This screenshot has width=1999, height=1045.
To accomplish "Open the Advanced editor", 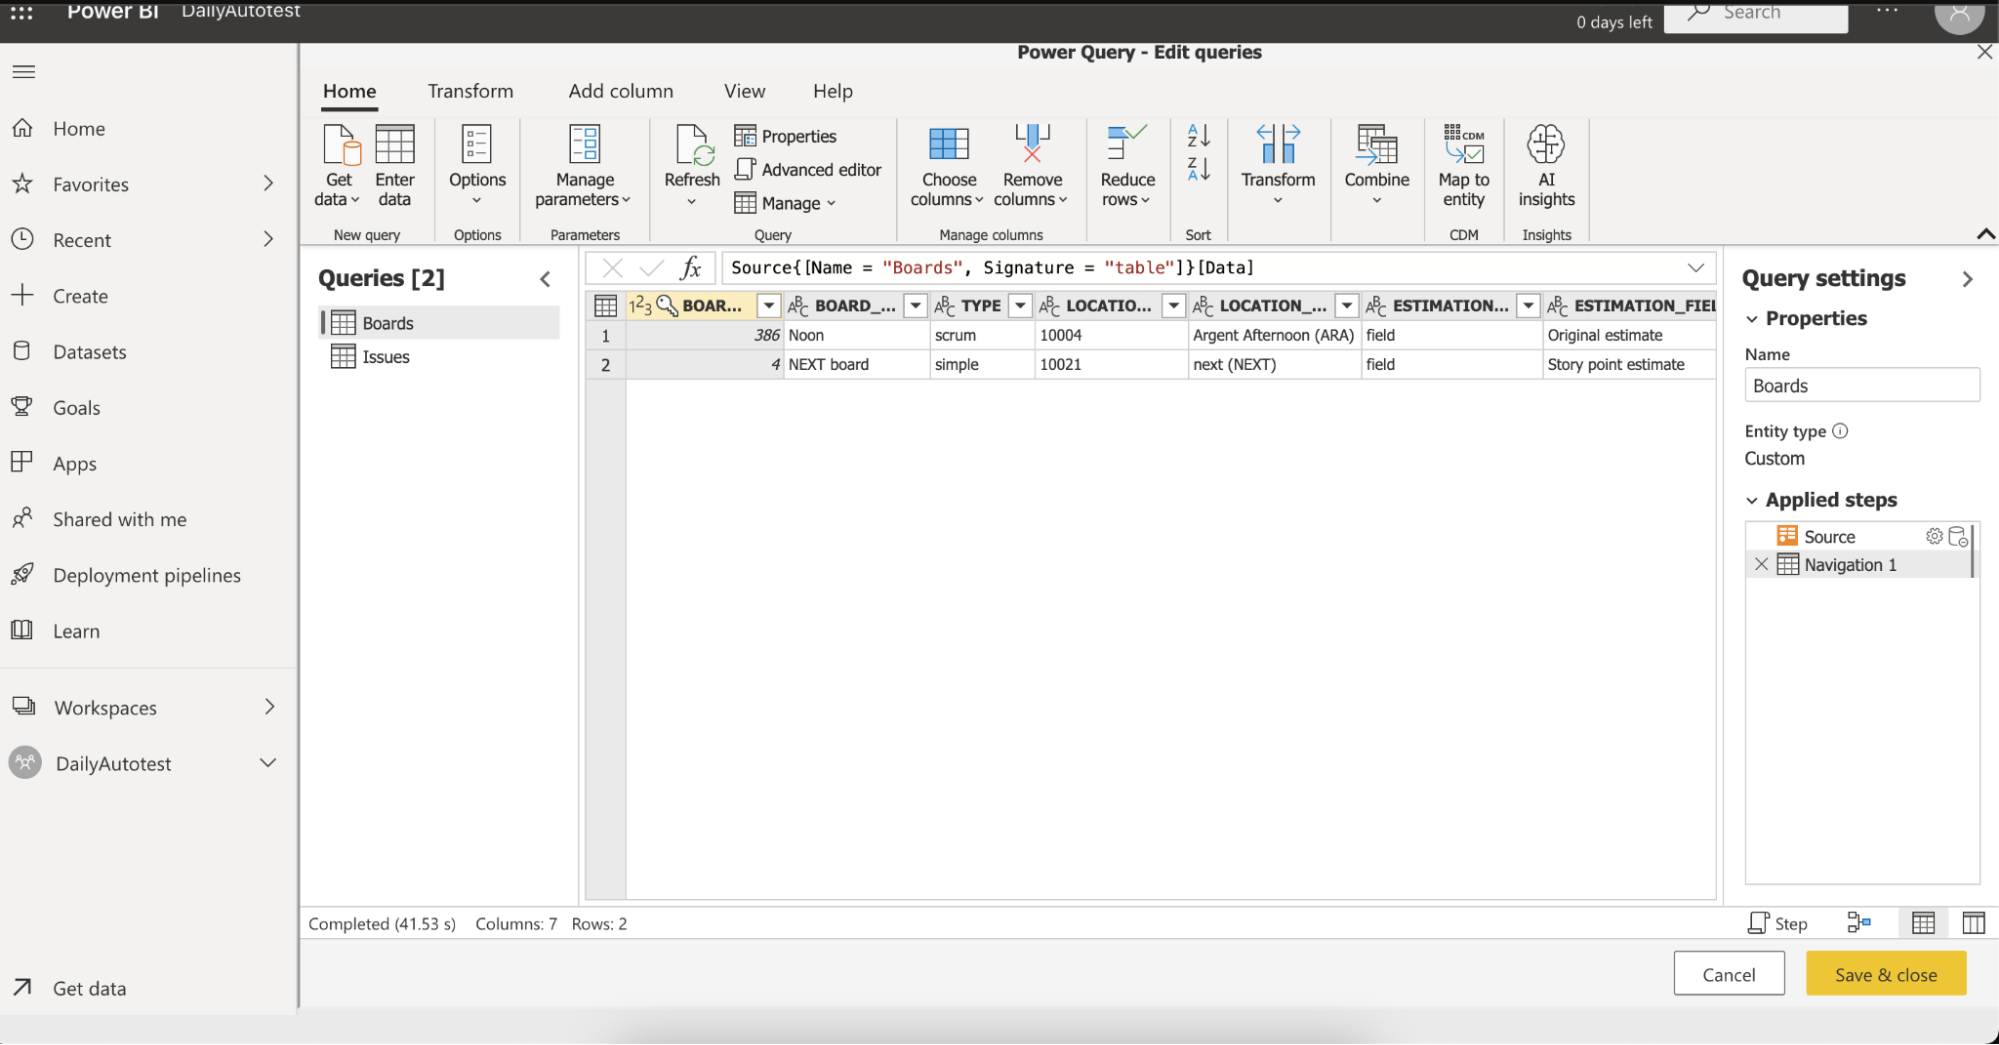I will (809, 170).
